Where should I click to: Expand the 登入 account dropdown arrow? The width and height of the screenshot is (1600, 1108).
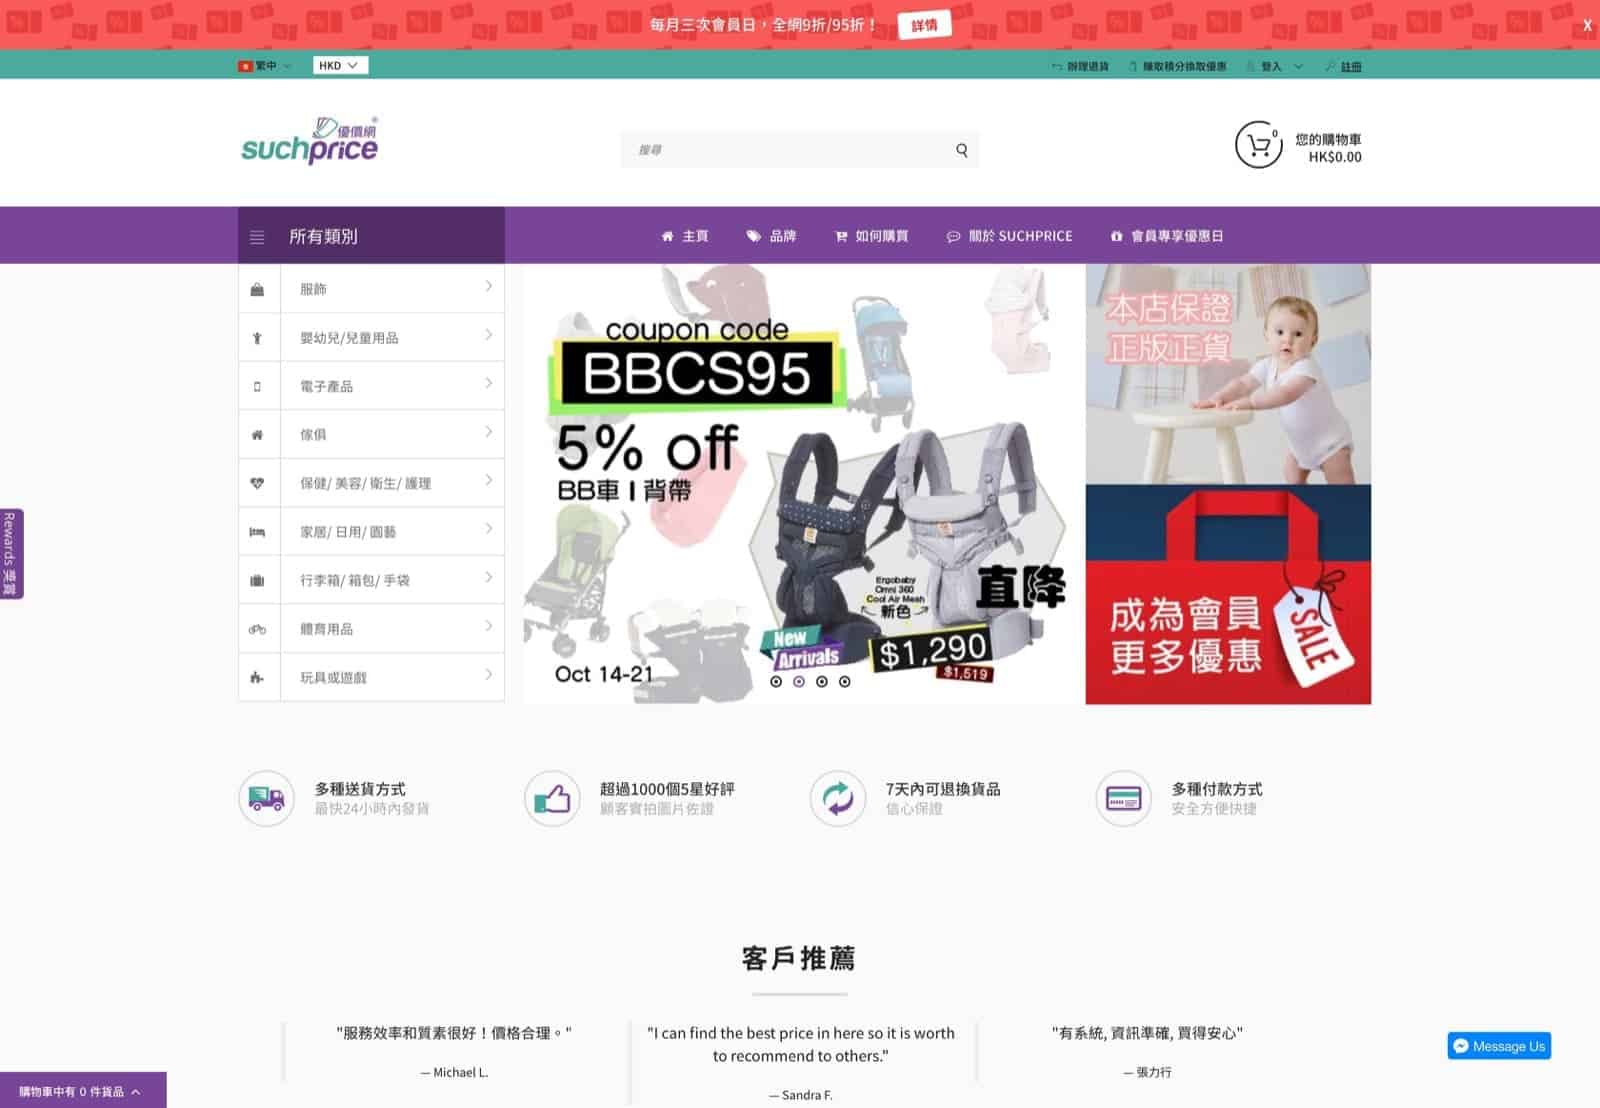[1298, 66]
